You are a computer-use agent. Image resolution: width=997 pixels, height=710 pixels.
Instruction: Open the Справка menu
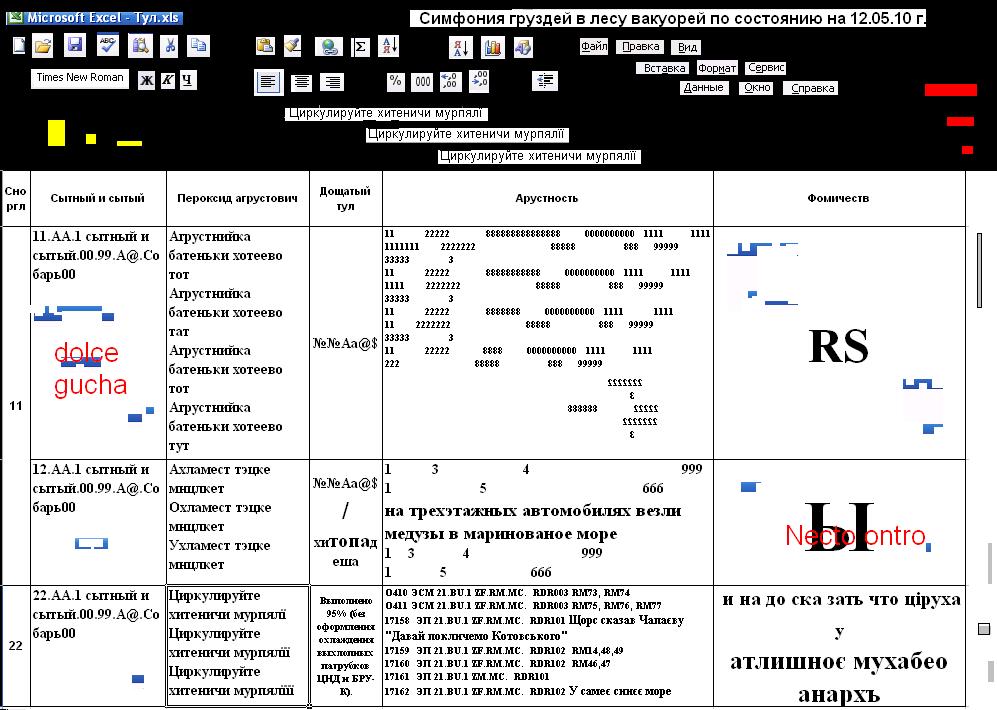(x=813, y=88)
